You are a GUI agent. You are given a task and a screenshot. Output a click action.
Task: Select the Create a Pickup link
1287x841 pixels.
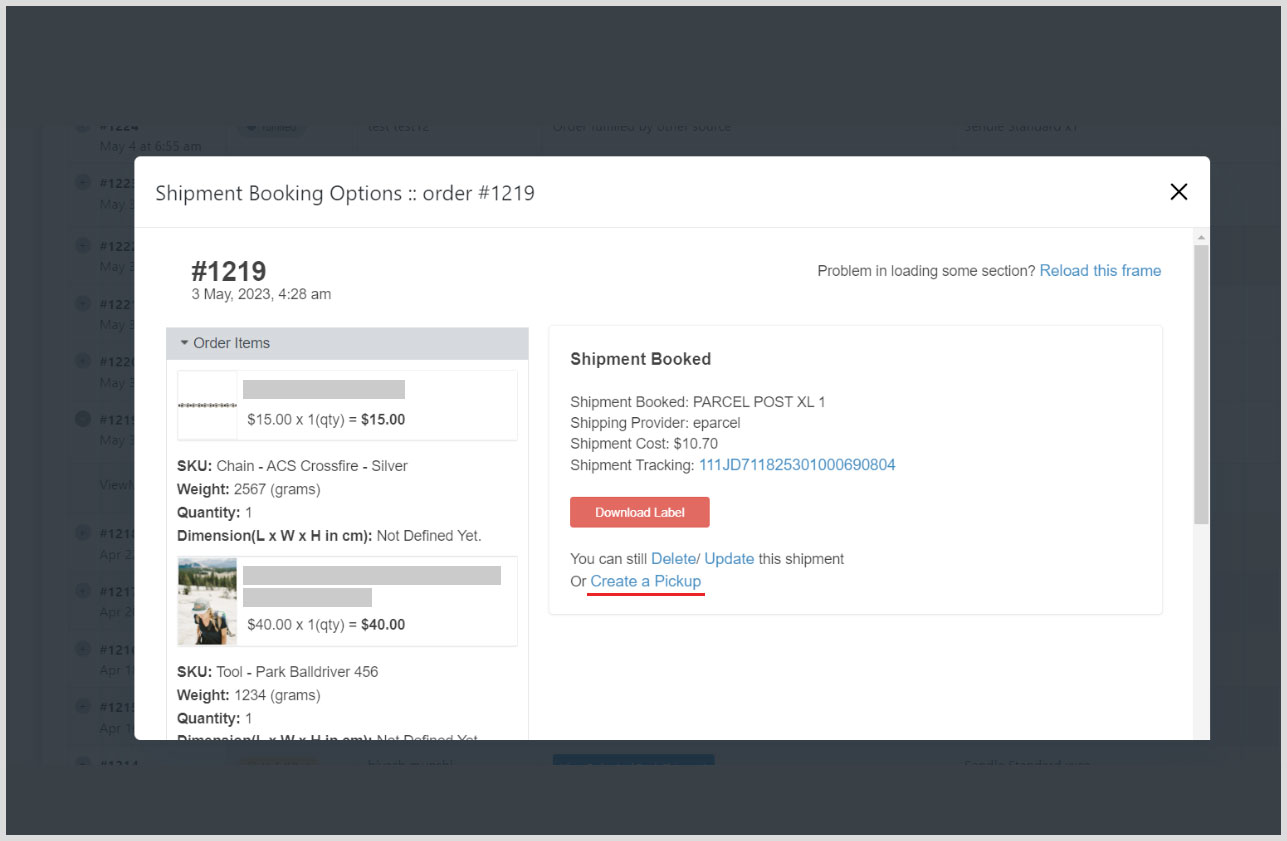pos(645,582)
